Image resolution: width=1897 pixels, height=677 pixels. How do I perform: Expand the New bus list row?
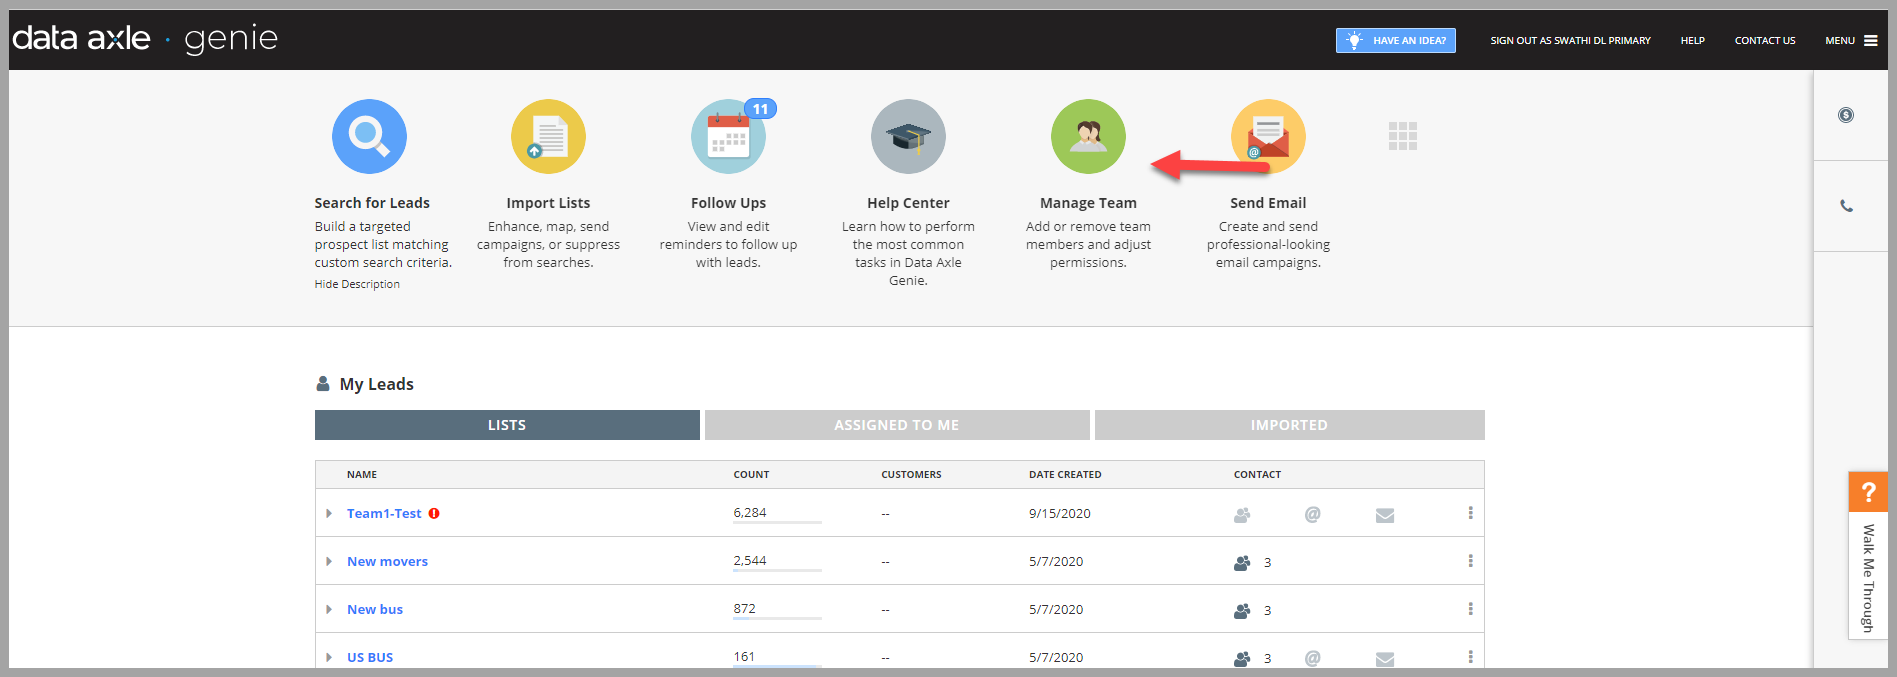point(329,609)
